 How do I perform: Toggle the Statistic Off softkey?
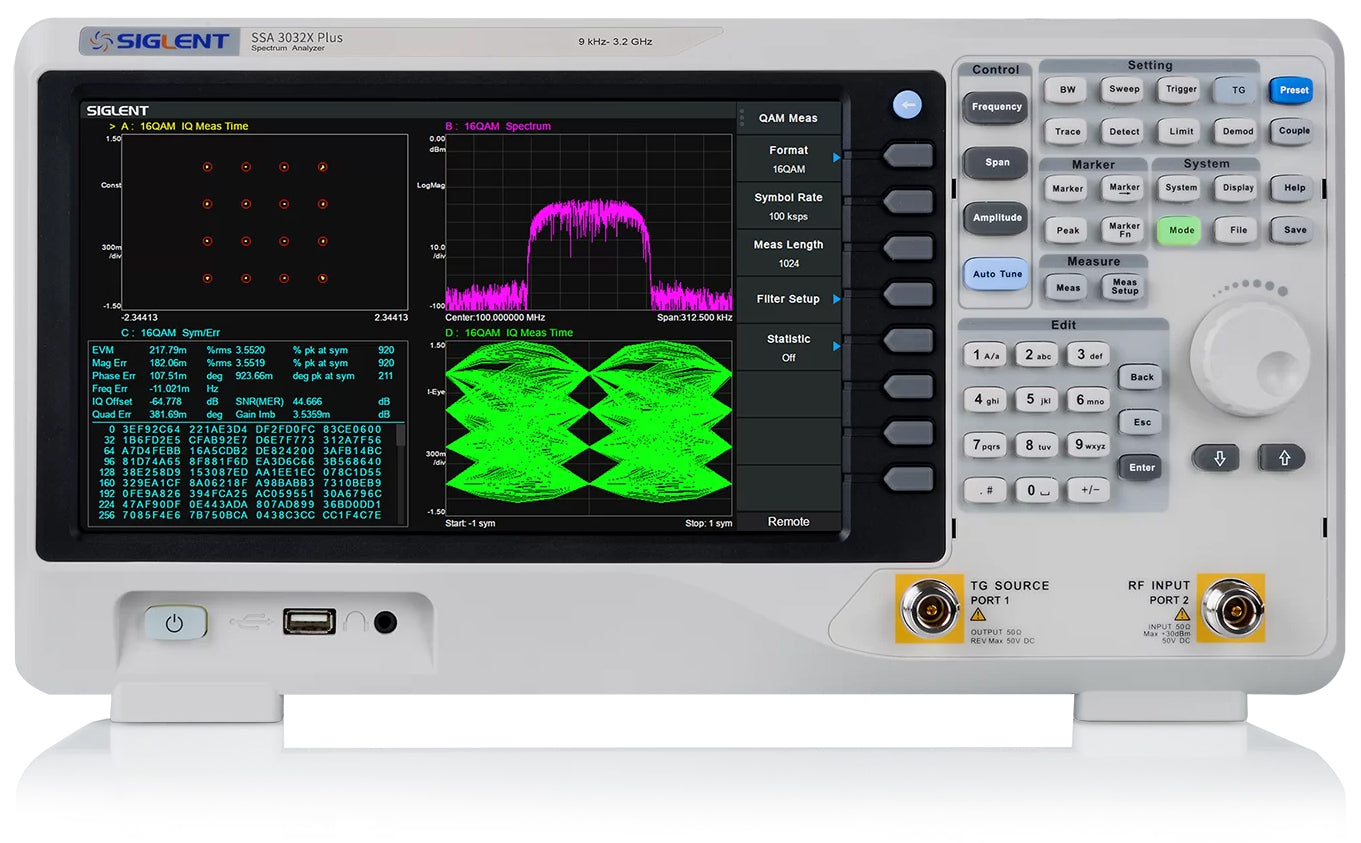click(789, 347)
